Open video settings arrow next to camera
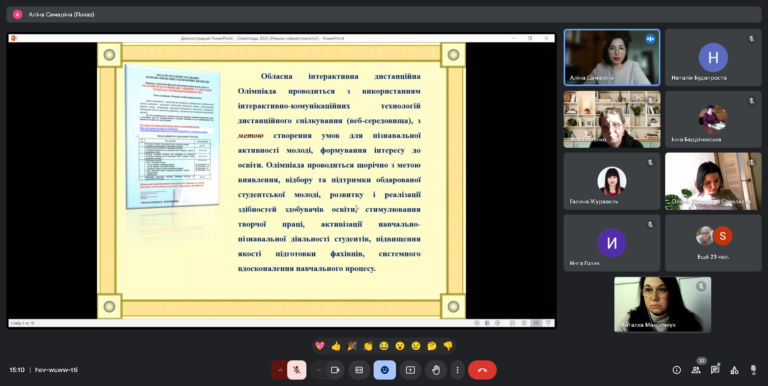 [x=318, y=370]
